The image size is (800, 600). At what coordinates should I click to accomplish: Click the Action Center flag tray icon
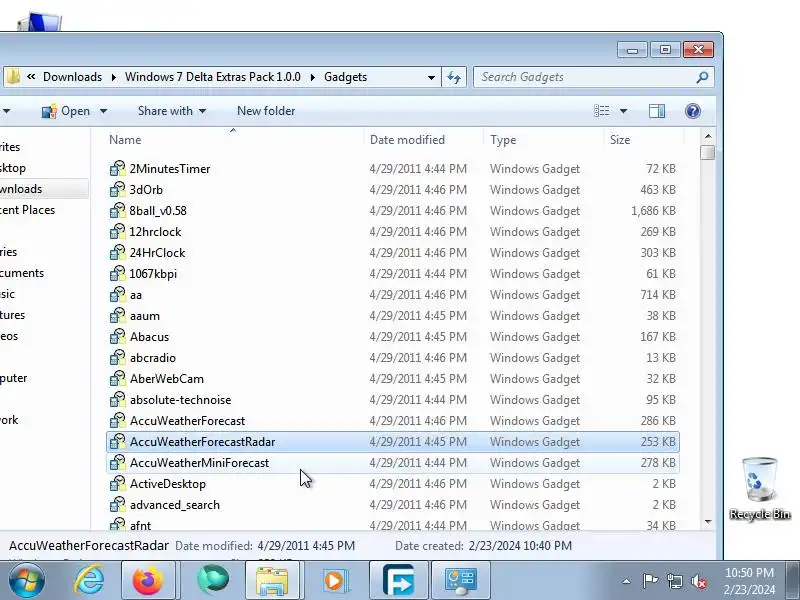click(x=650, y=581)
